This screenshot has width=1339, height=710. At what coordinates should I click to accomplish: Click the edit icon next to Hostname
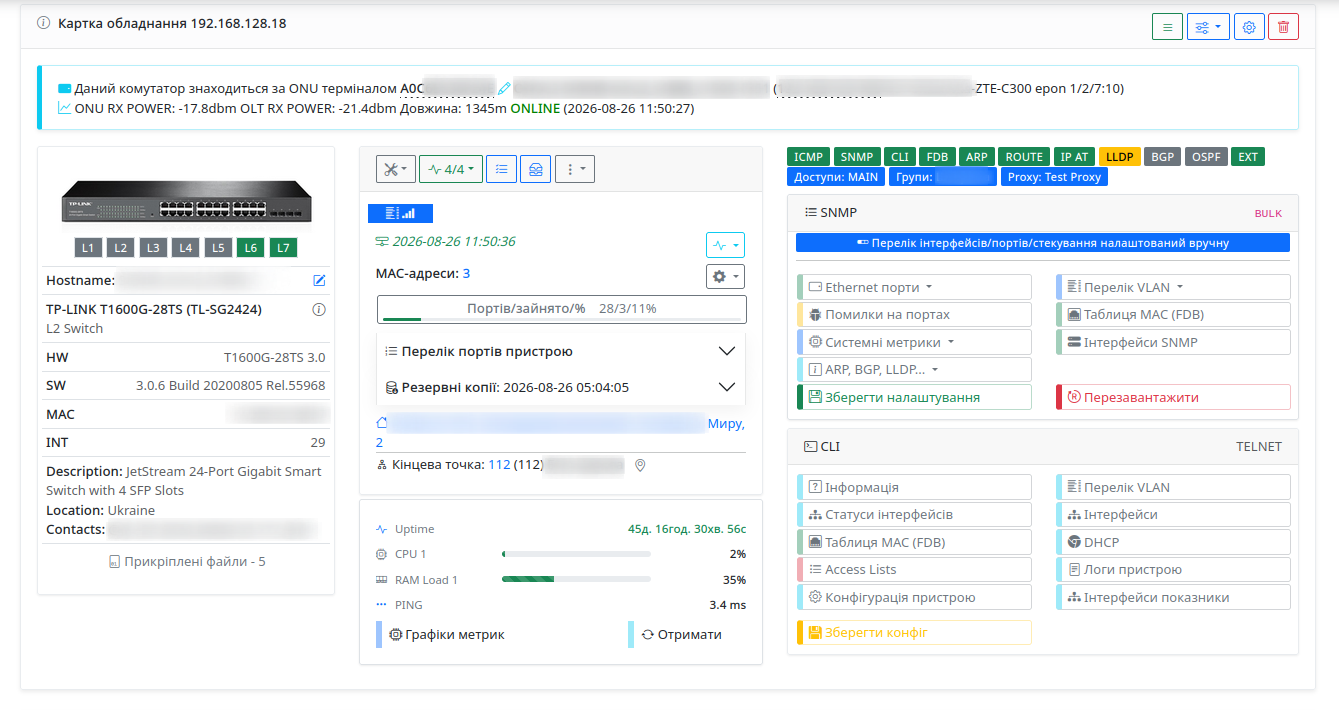[320, 280]
